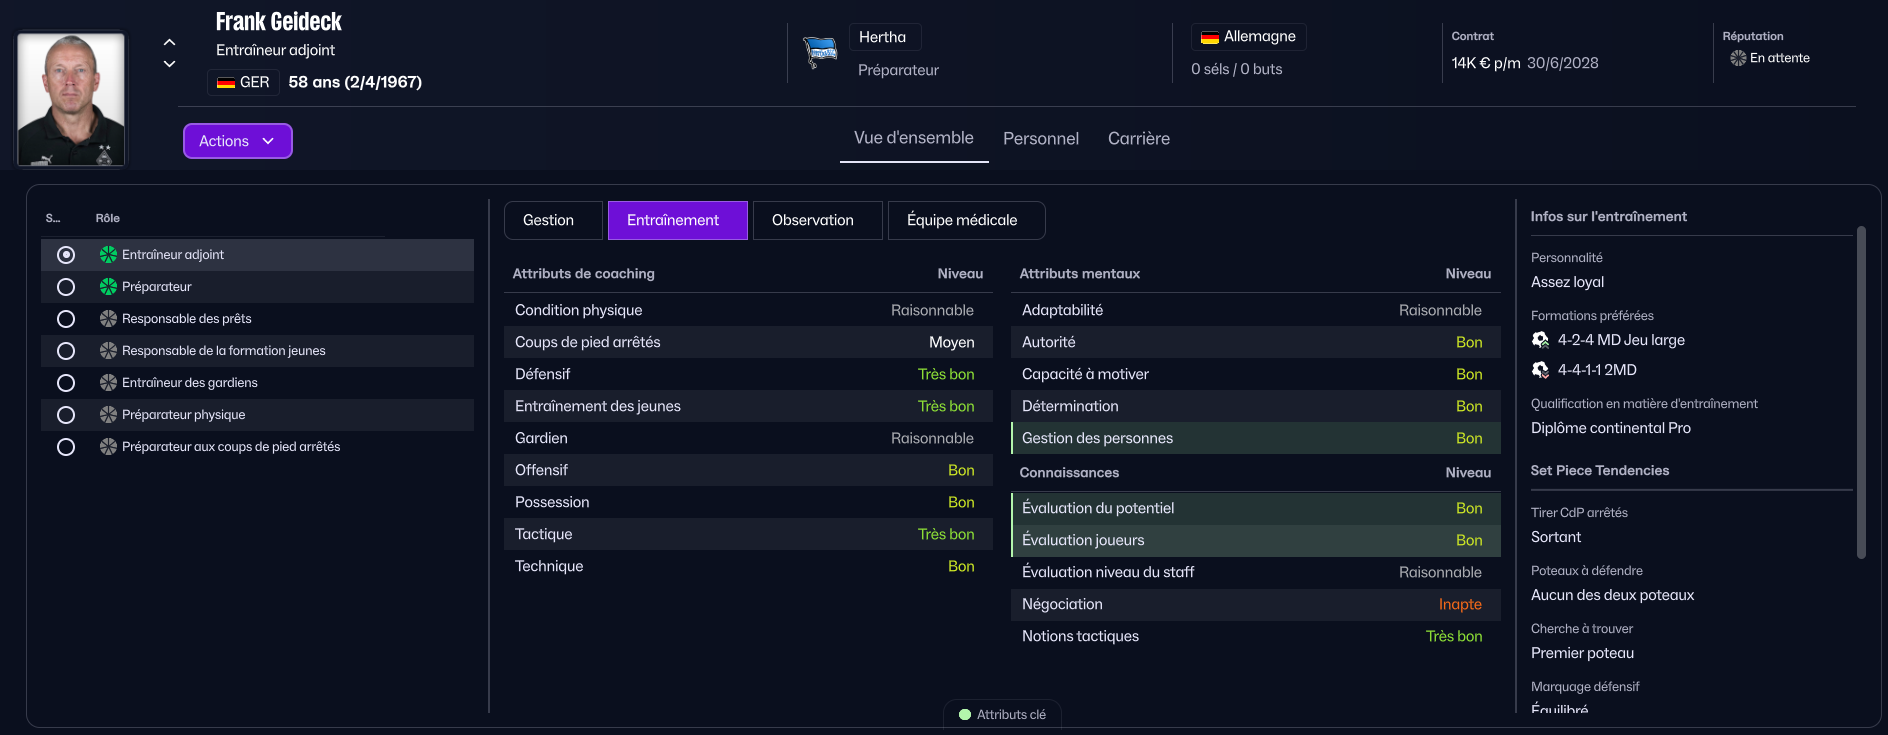Open the Personnel tab
Viewport: 1888px width, 735px height.
click(1040, 139)
